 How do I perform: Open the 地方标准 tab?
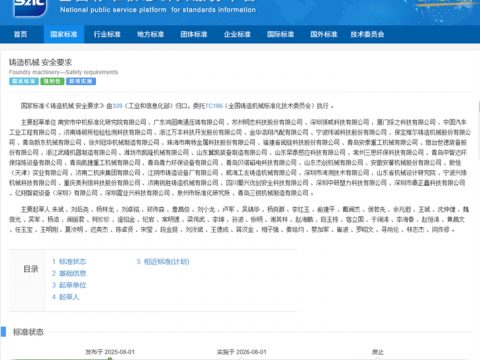[150, 34]
